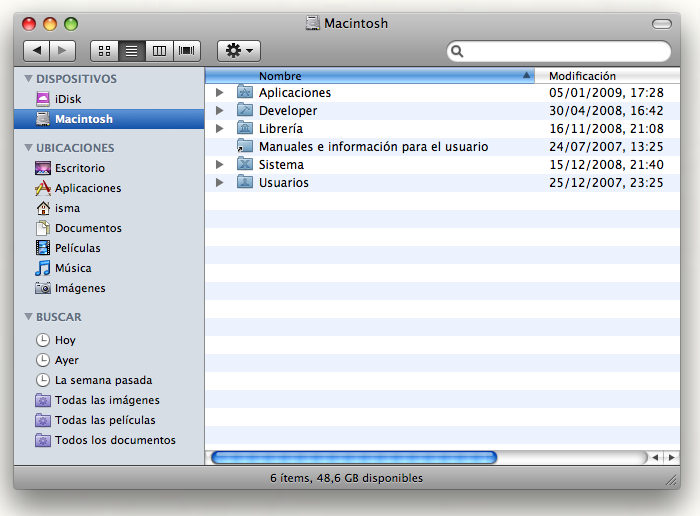Screen dimensions: 700x516
Task: Switch to list view
Action: click(x=132, y=51)
